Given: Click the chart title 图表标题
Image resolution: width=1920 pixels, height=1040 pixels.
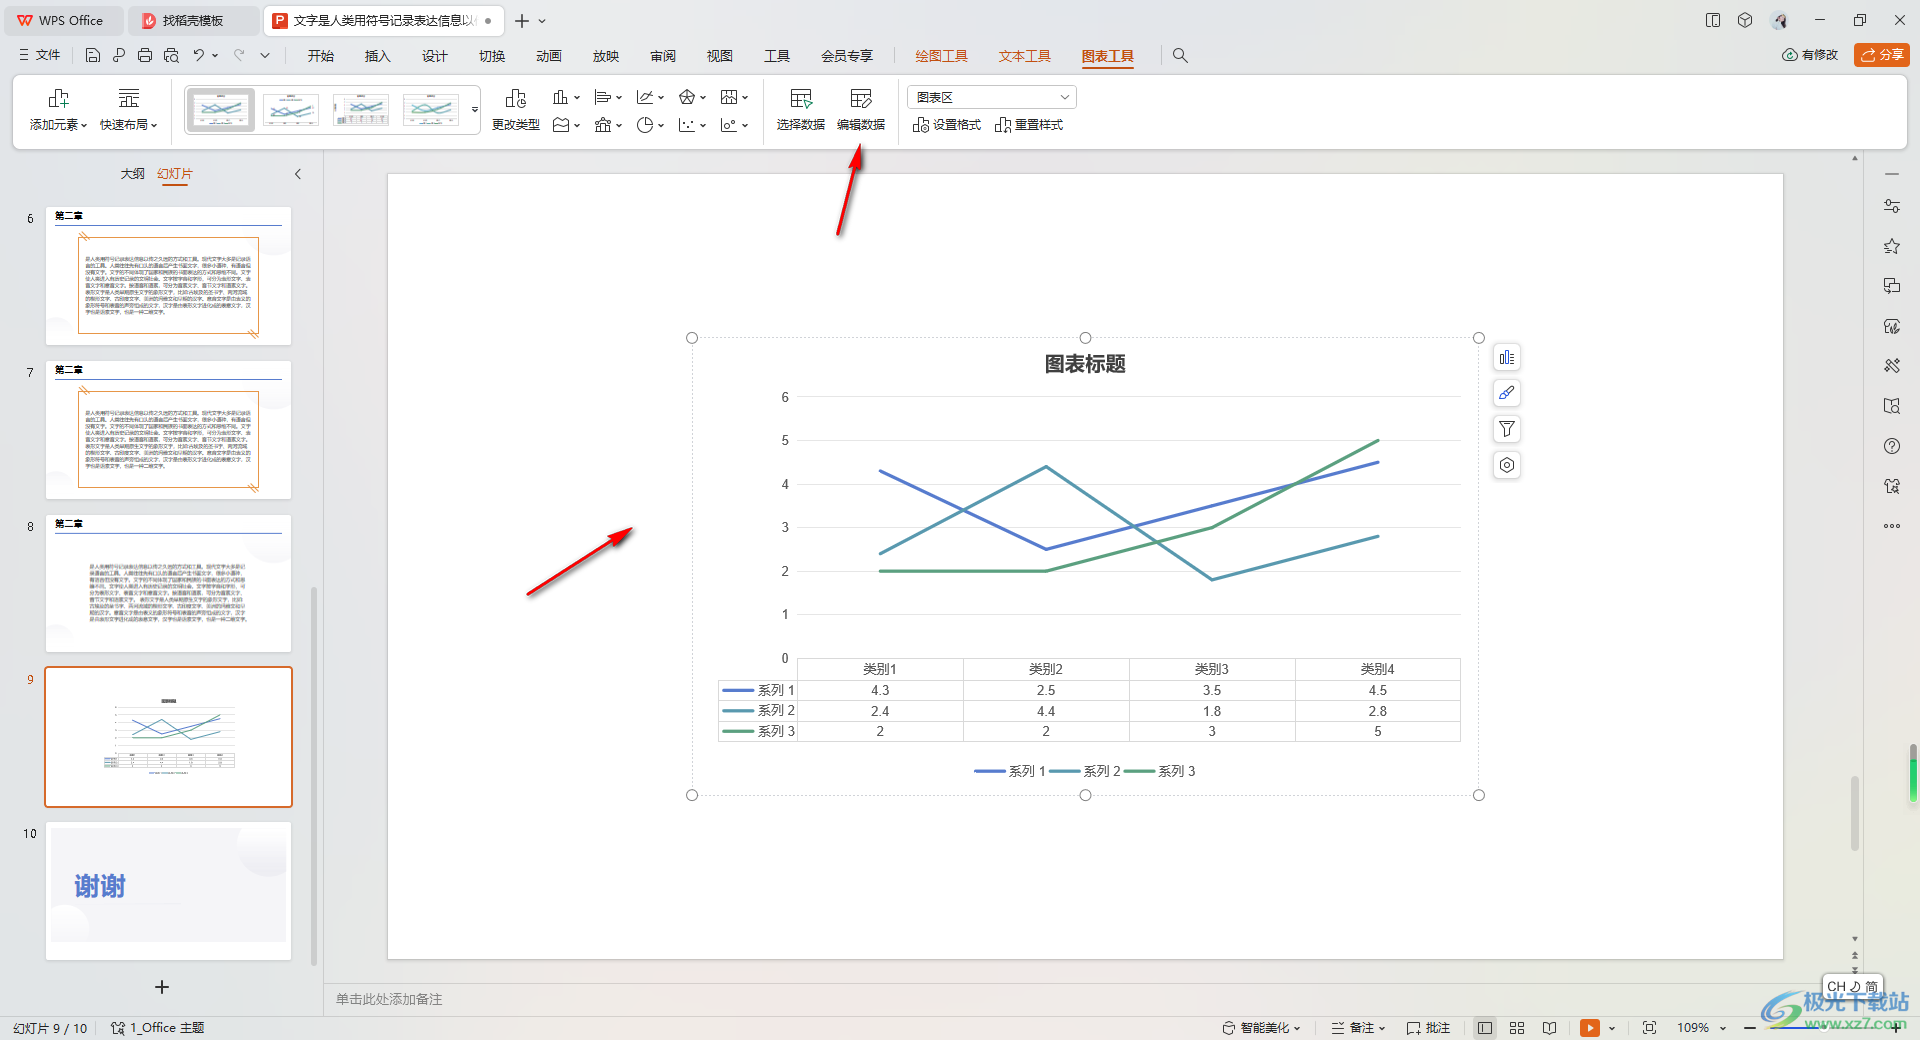Looking at the screenshot, I should click(x=1085, y=364).
